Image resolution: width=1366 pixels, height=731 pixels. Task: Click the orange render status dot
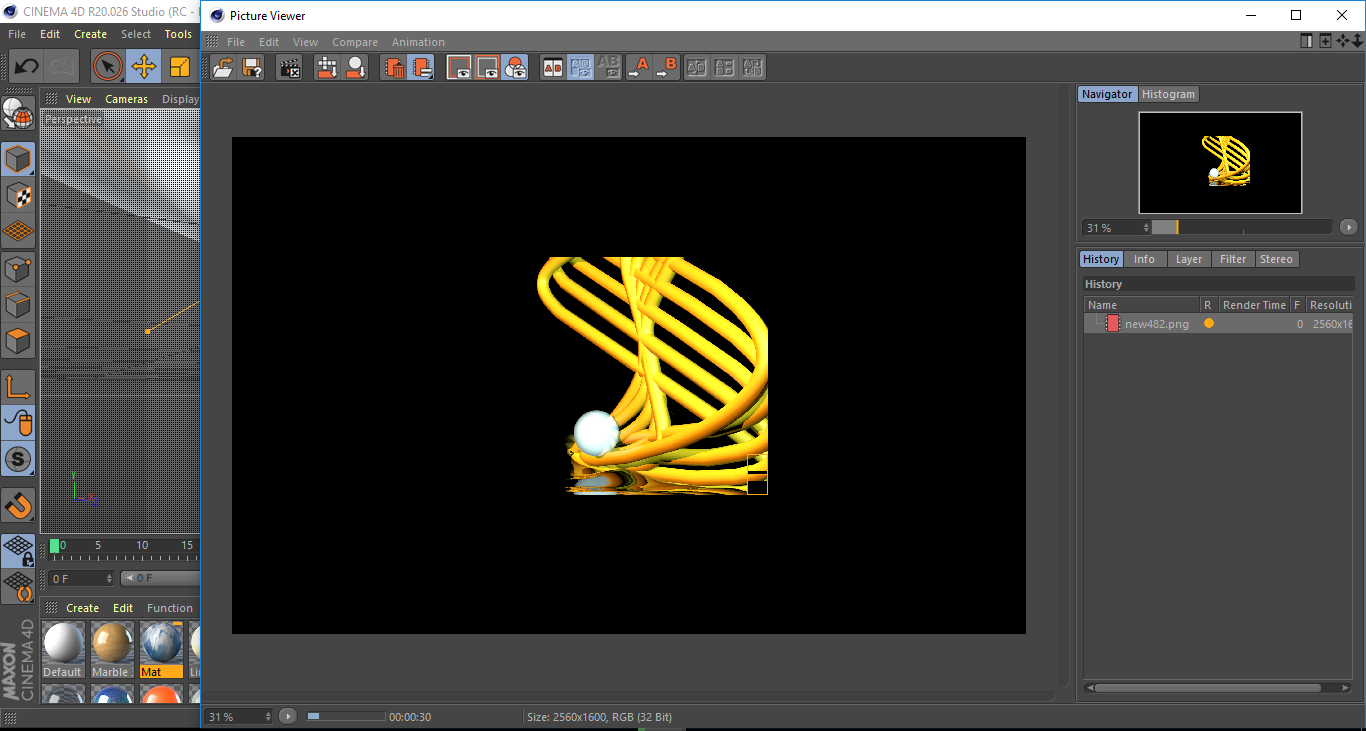(x=1209, y=324)
